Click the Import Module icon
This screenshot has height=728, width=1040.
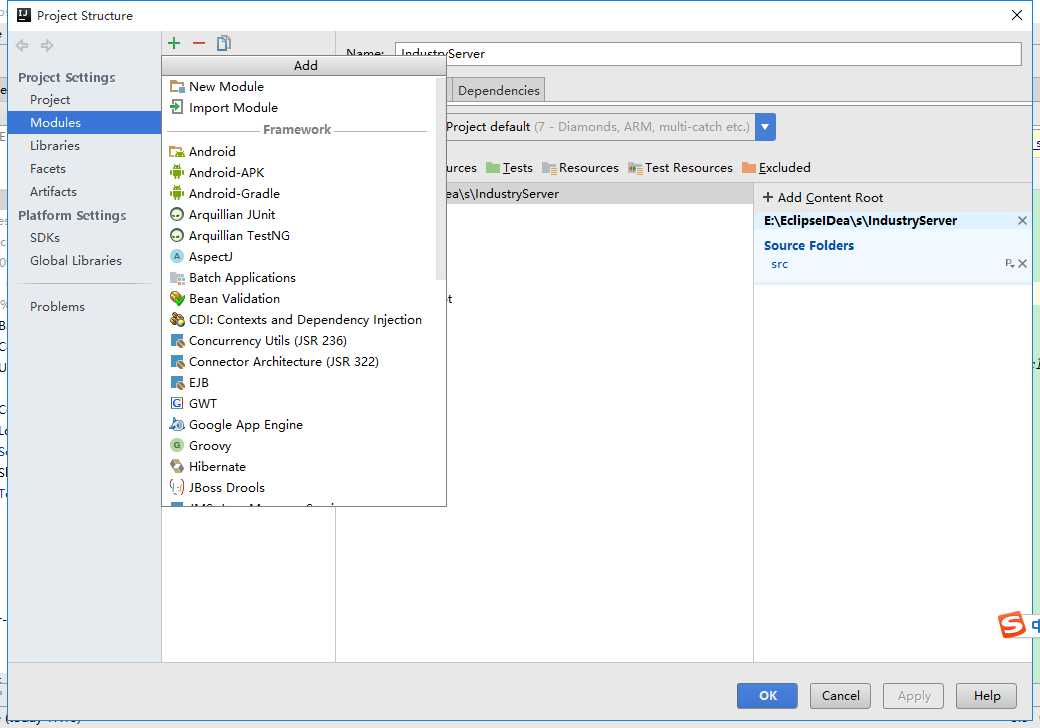tap(177, 107)
